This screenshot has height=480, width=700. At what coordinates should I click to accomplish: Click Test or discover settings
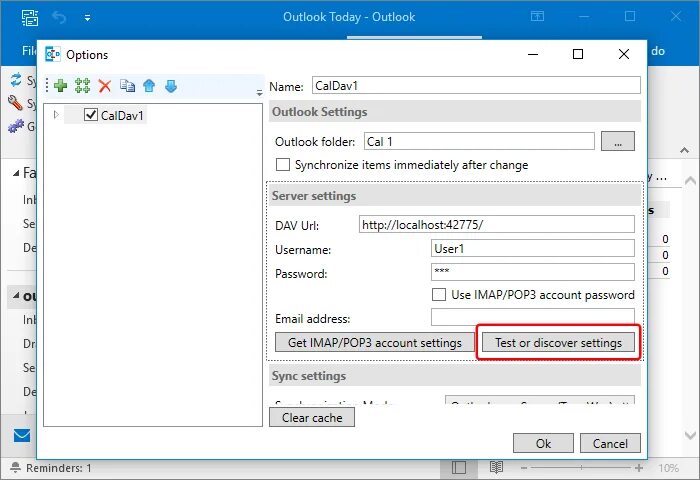(x=558, y=342)
